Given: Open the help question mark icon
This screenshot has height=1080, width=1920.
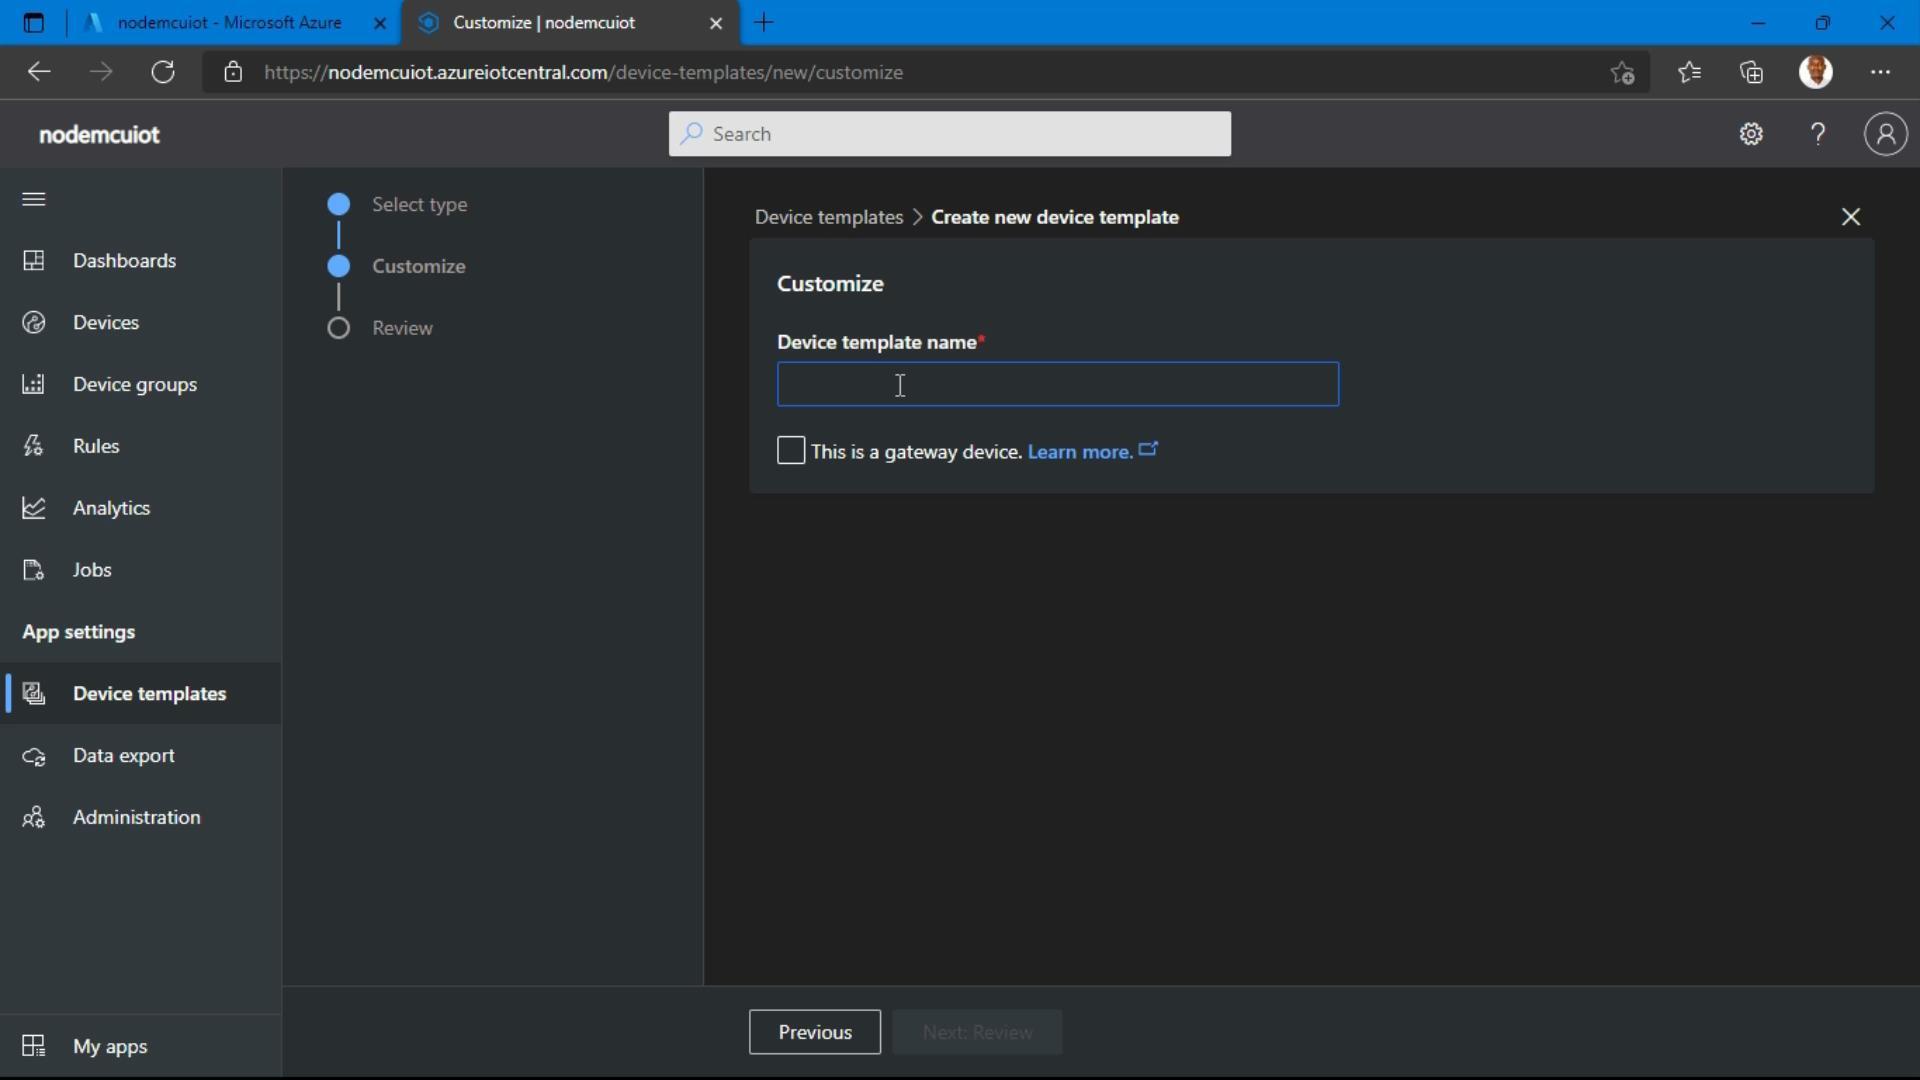Looking at the screenshot, I should tap(1818, 134).
